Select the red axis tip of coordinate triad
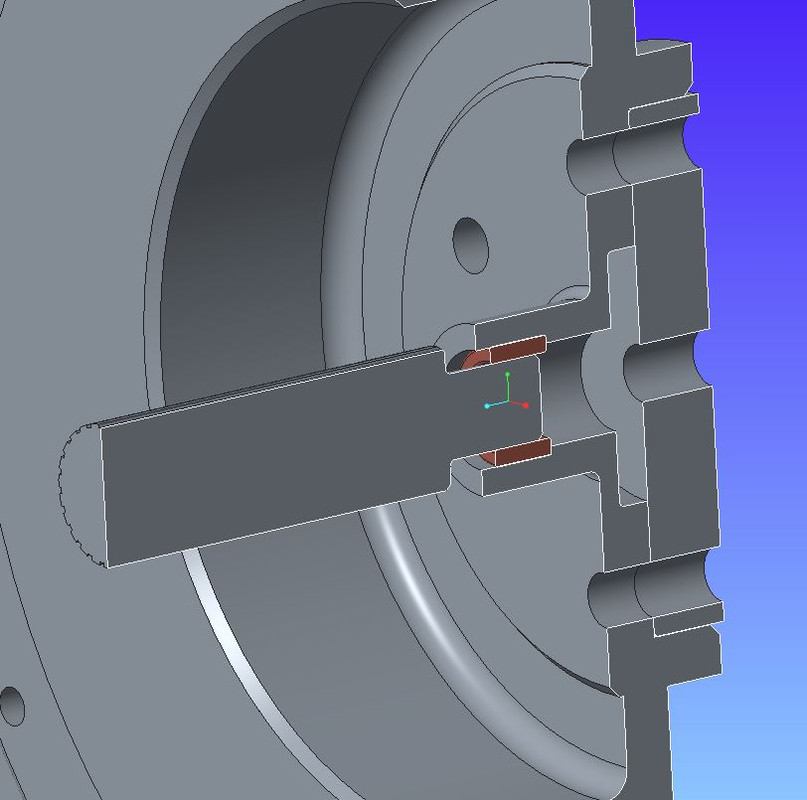Image resolution: width=807 pixels, height=800 pixels. pos(525,406)
